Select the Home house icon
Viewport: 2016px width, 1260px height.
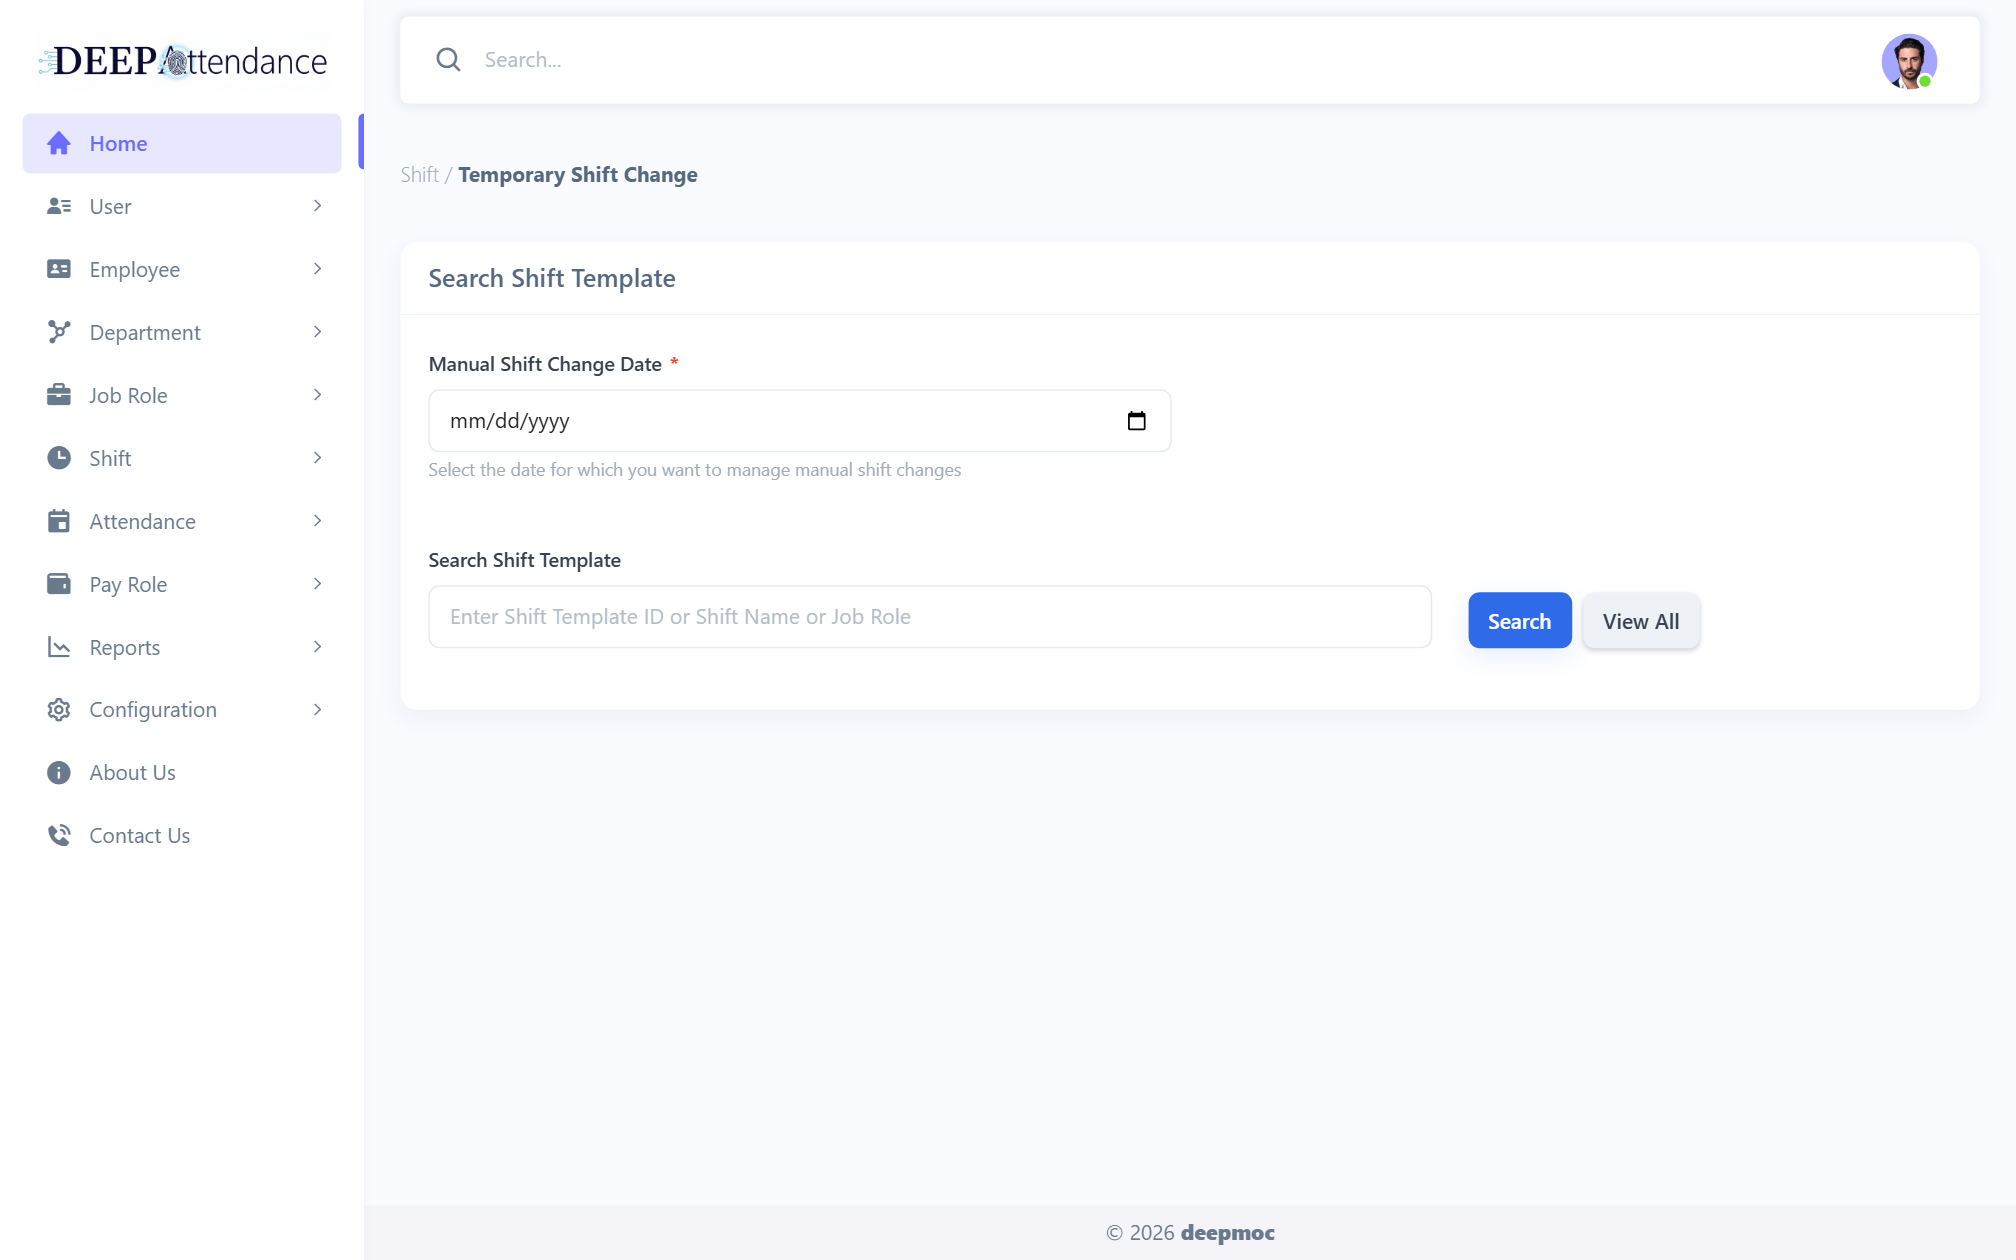click(59, 143)
